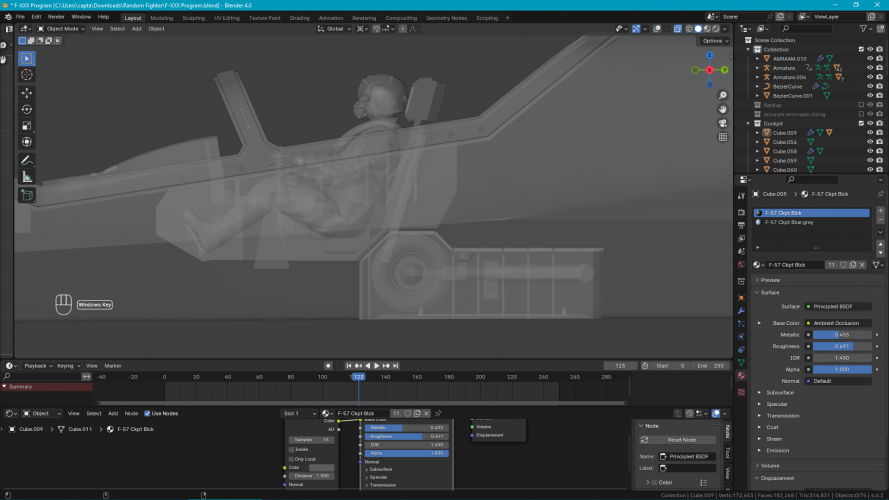Open the viewport Options button
This screenshot has height=500, width=889.
[x=713, y=41]
